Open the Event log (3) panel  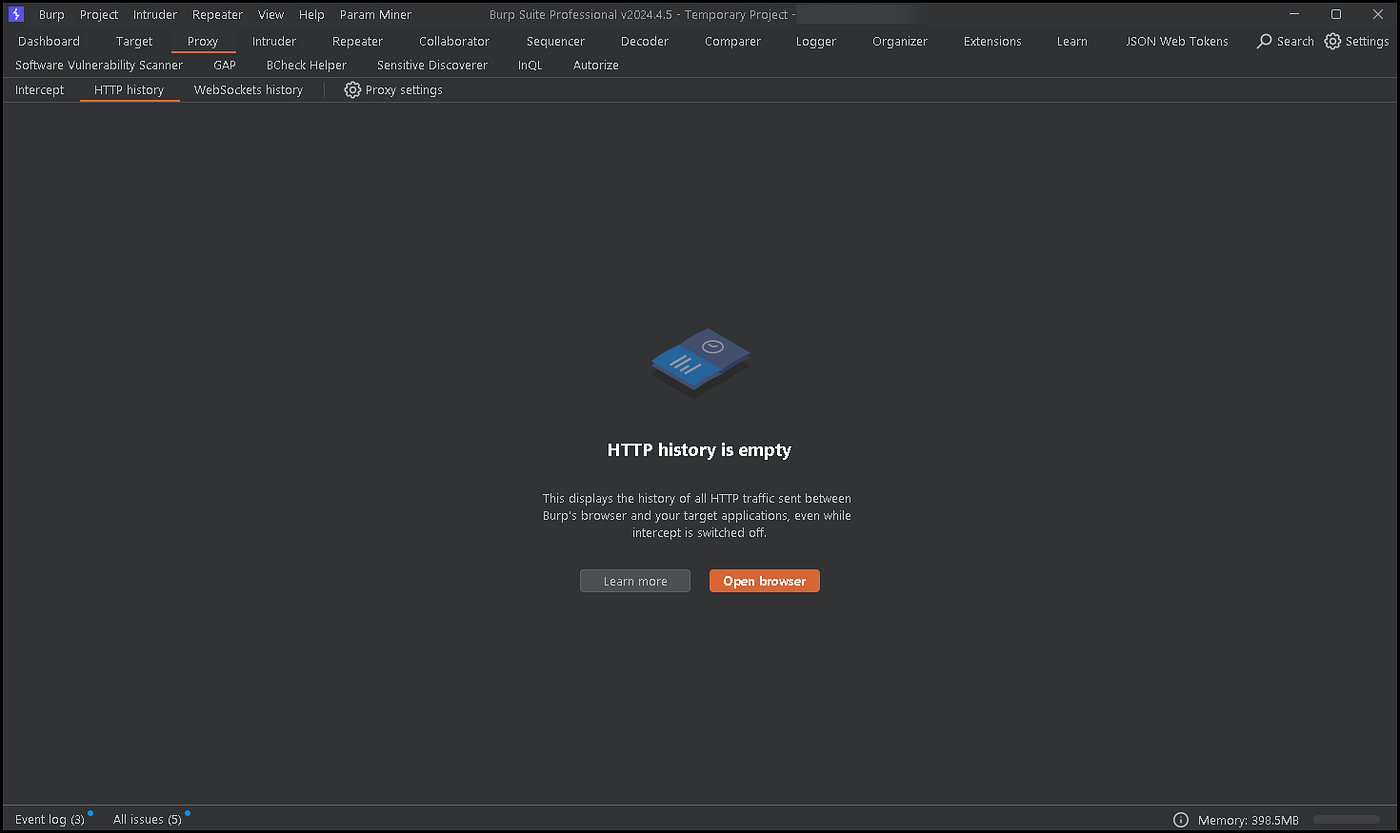coord(50,820)
